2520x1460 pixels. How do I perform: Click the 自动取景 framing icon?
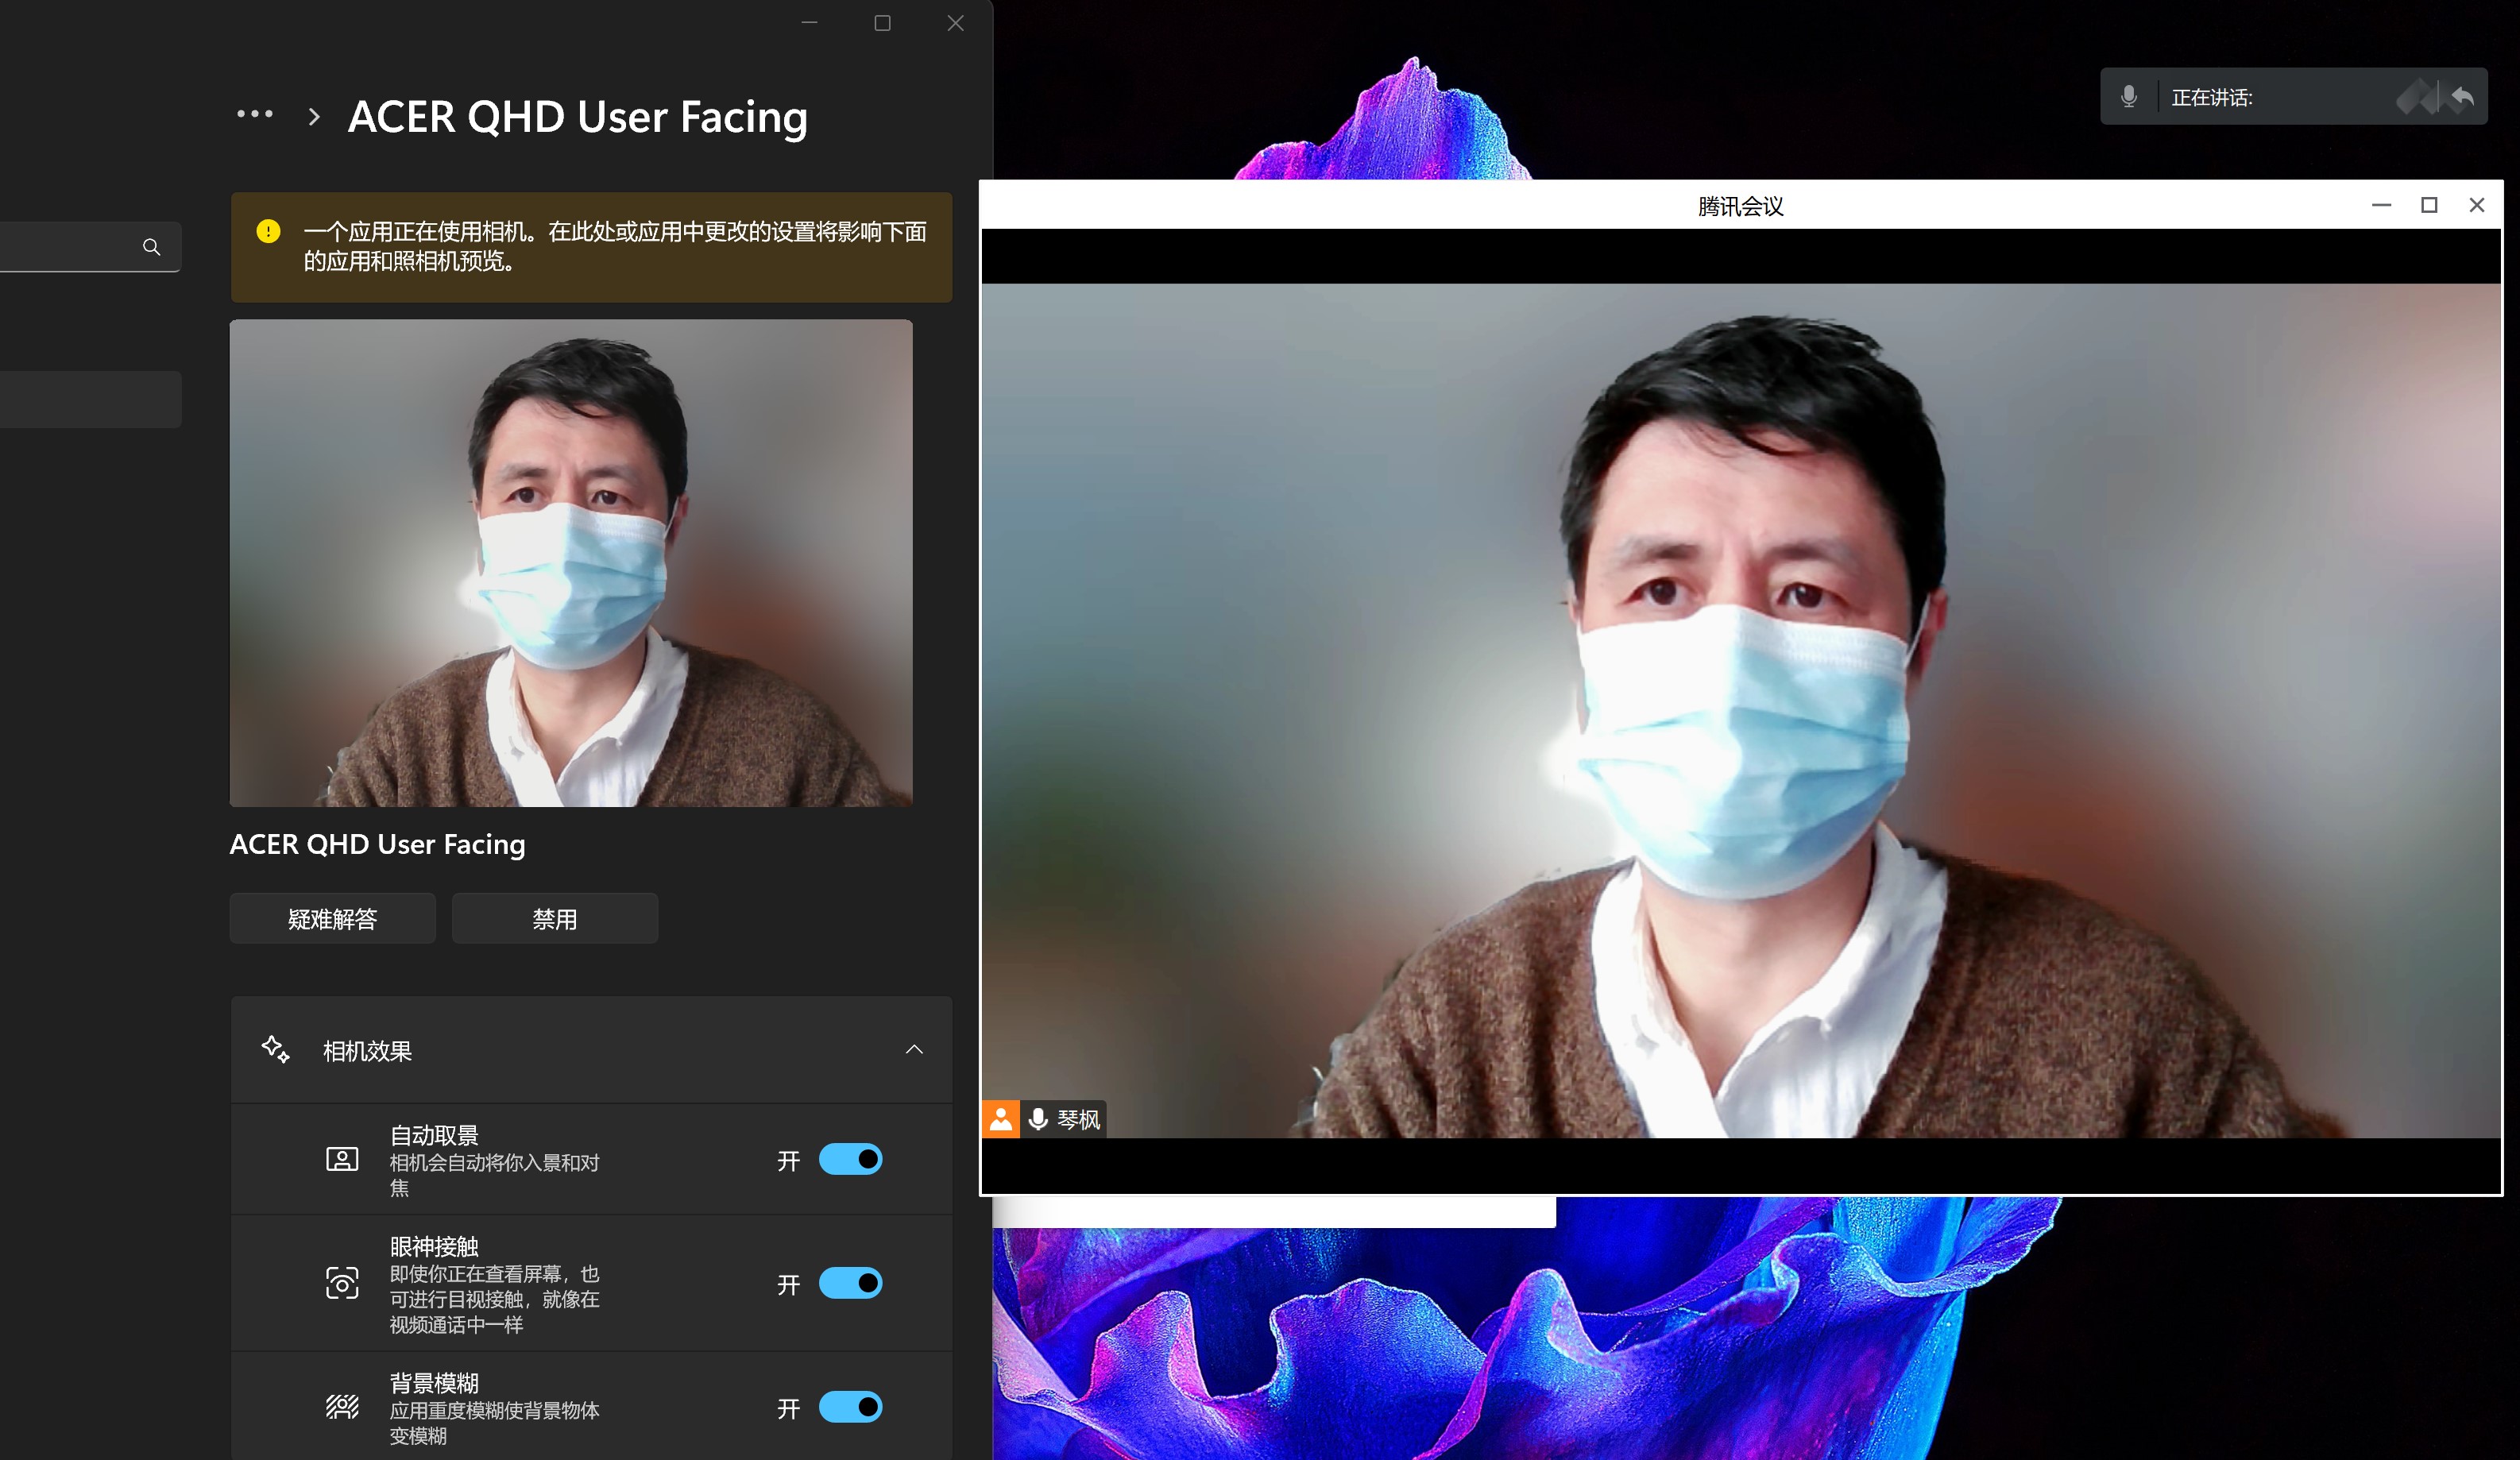(342, 1159)
